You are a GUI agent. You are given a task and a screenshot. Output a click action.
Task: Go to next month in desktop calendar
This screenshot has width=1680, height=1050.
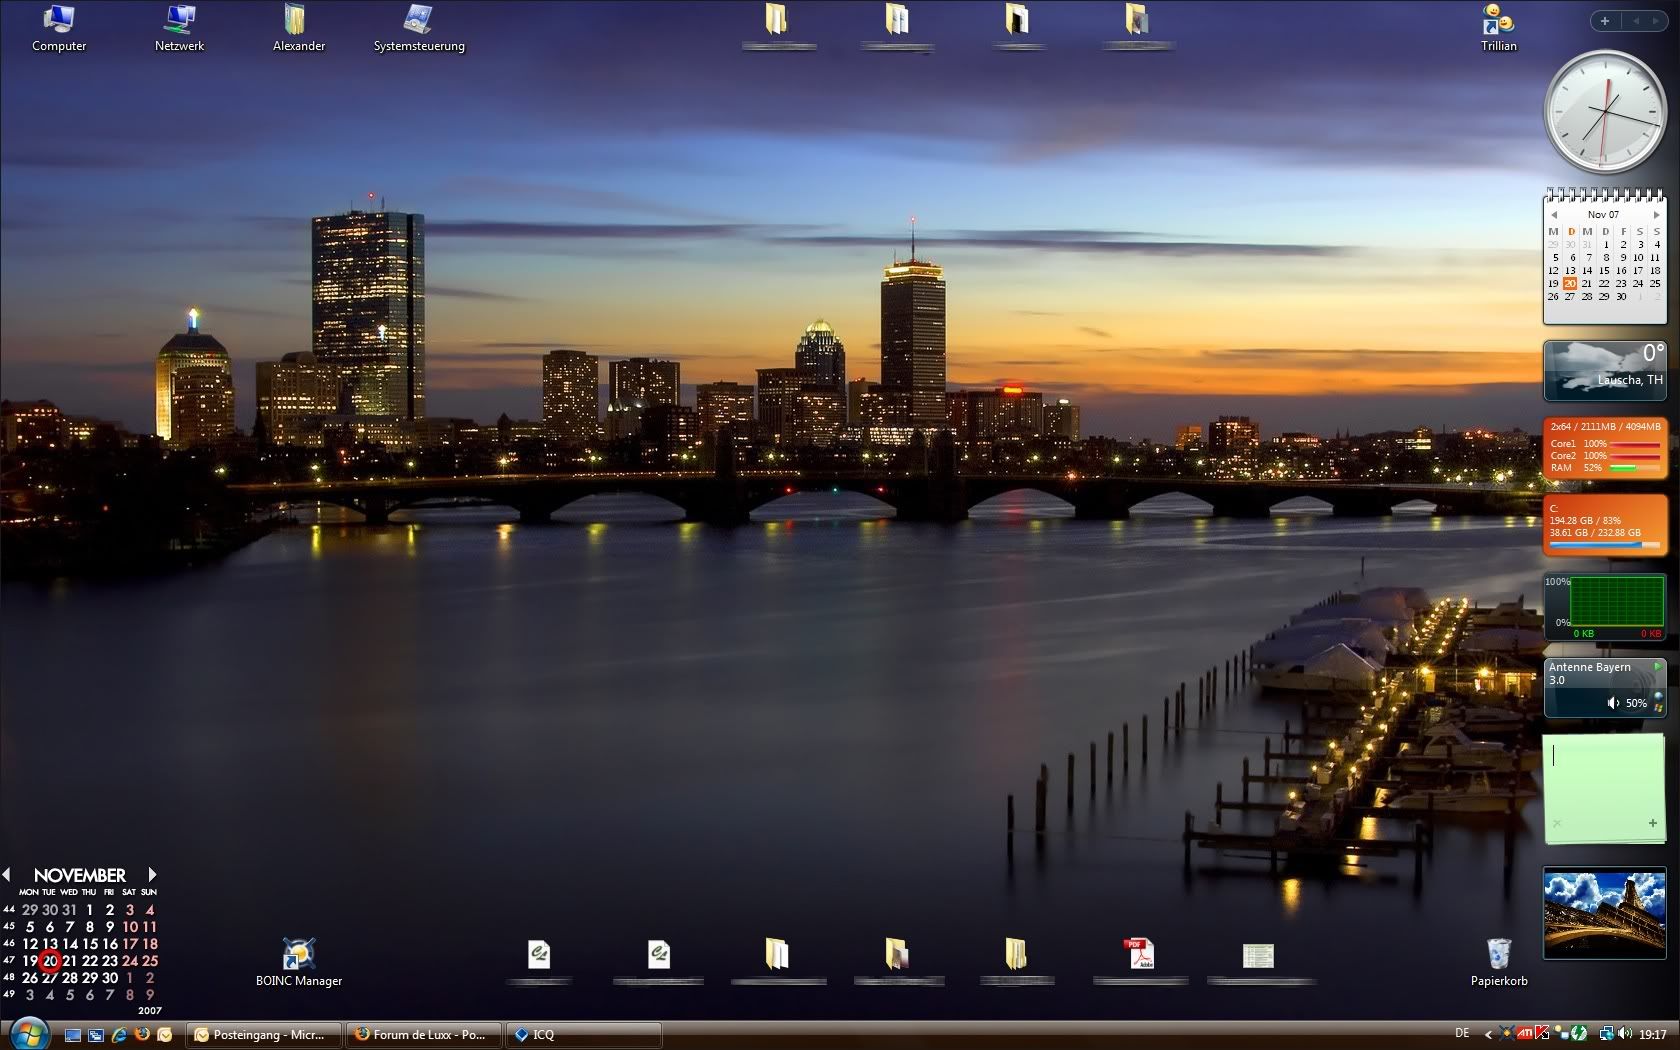point(152,875)
